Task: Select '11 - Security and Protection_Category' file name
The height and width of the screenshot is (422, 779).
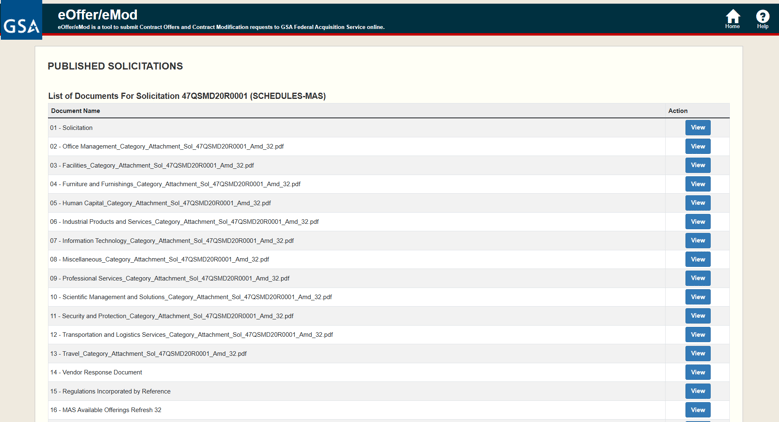Action: pyautogui.click(x=171, y=316)
